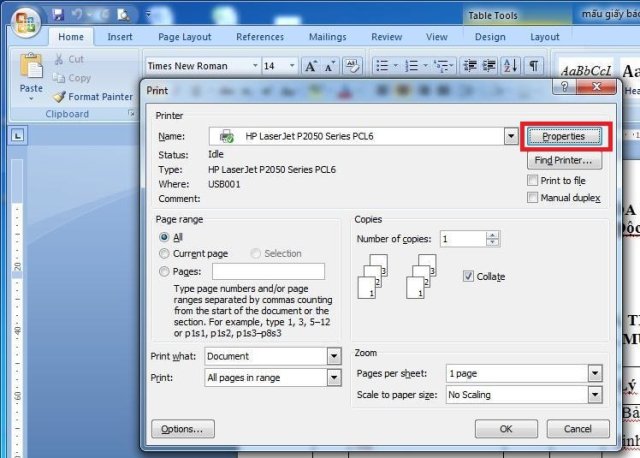Image resolution: width=640 pixels, height=458 pixels.
Task: Open the Clipboard dialog launcher
Action: coord(131,113)
